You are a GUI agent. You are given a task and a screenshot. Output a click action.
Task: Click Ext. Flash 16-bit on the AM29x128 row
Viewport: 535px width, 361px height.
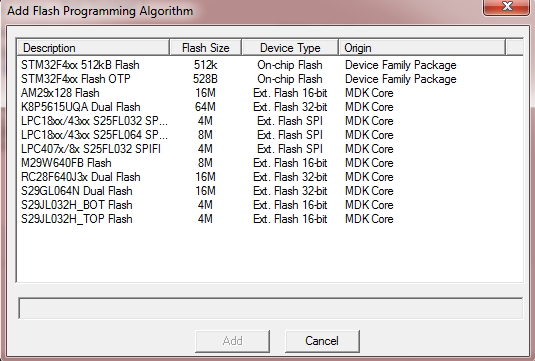(290, 93)
